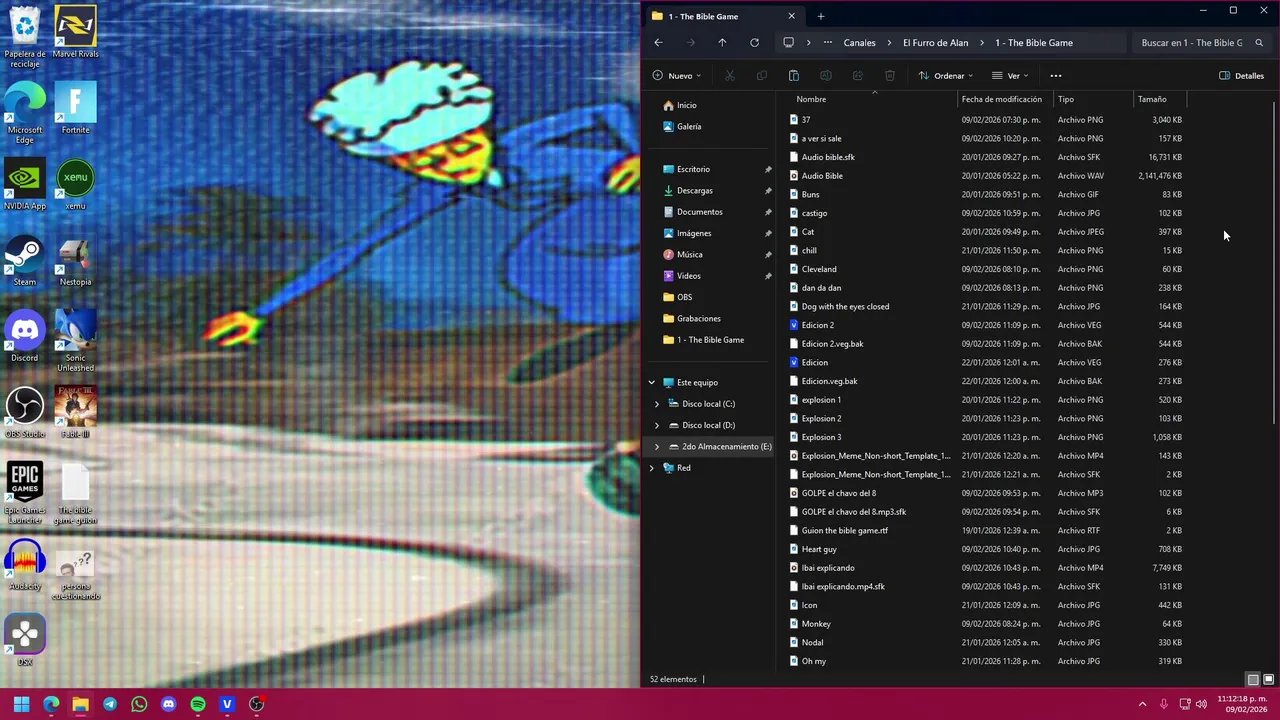Show hidden breadcrumb path with ellipsis
The height and width of the screenshot is (720, 1280).
pyautogui.click(x=828, y=43)
